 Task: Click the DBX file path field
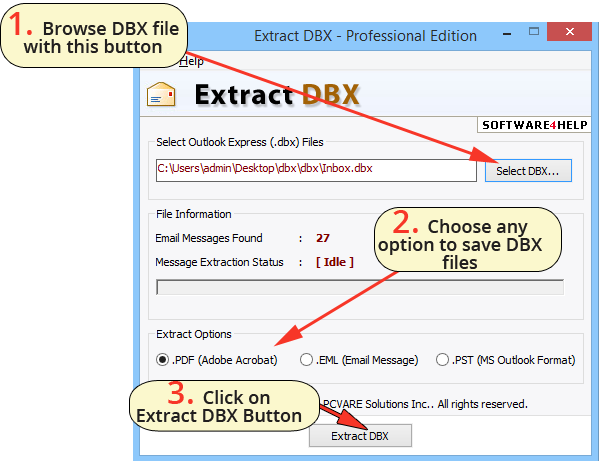316,170
